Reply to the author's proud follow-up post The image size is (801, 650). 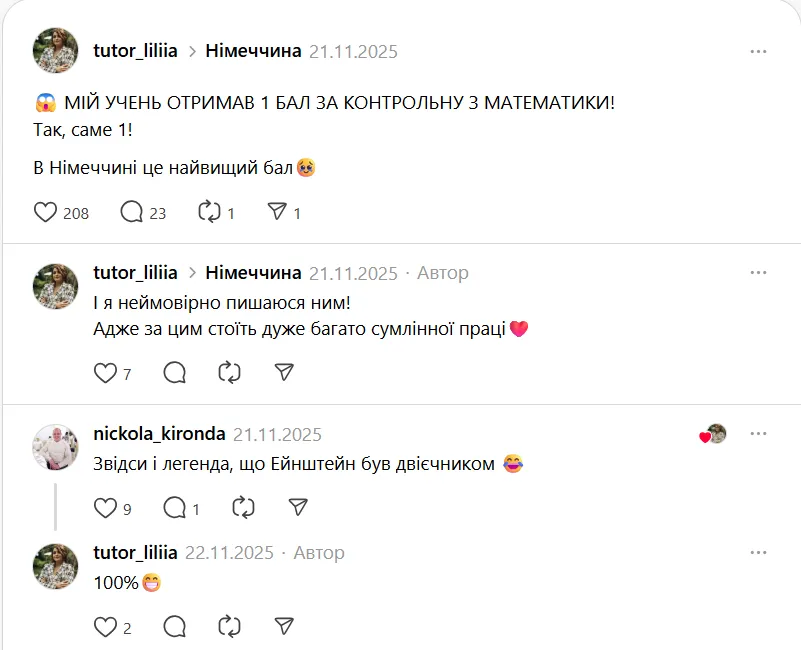[174, 373]
